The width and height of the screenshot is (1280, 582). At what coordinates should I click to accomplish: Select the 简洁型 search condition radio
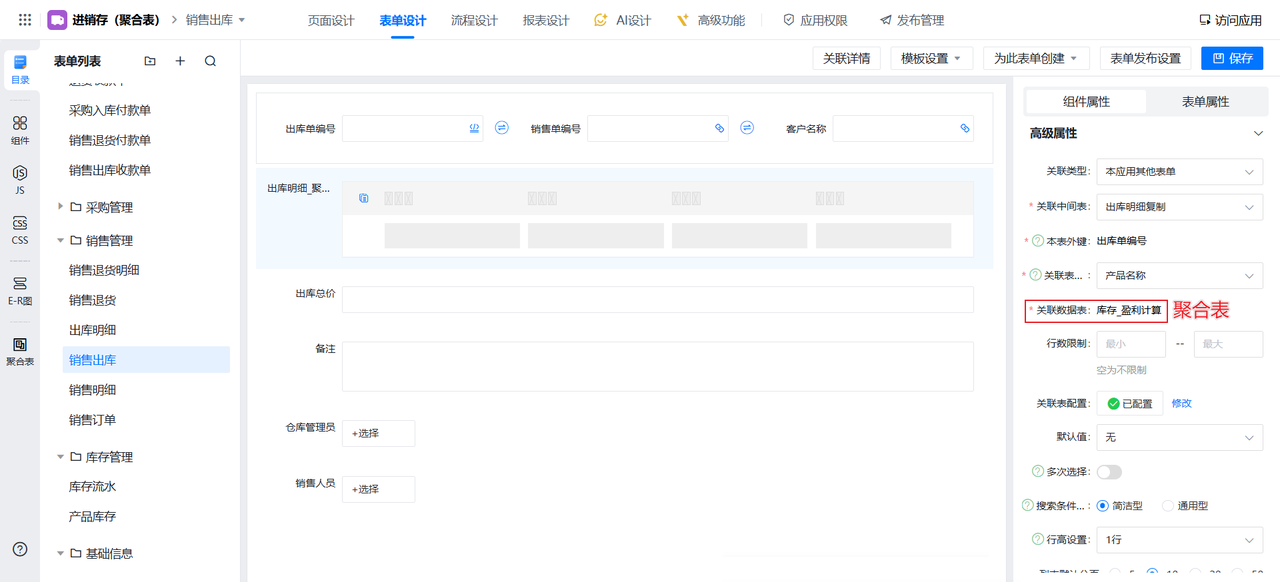1103,506
